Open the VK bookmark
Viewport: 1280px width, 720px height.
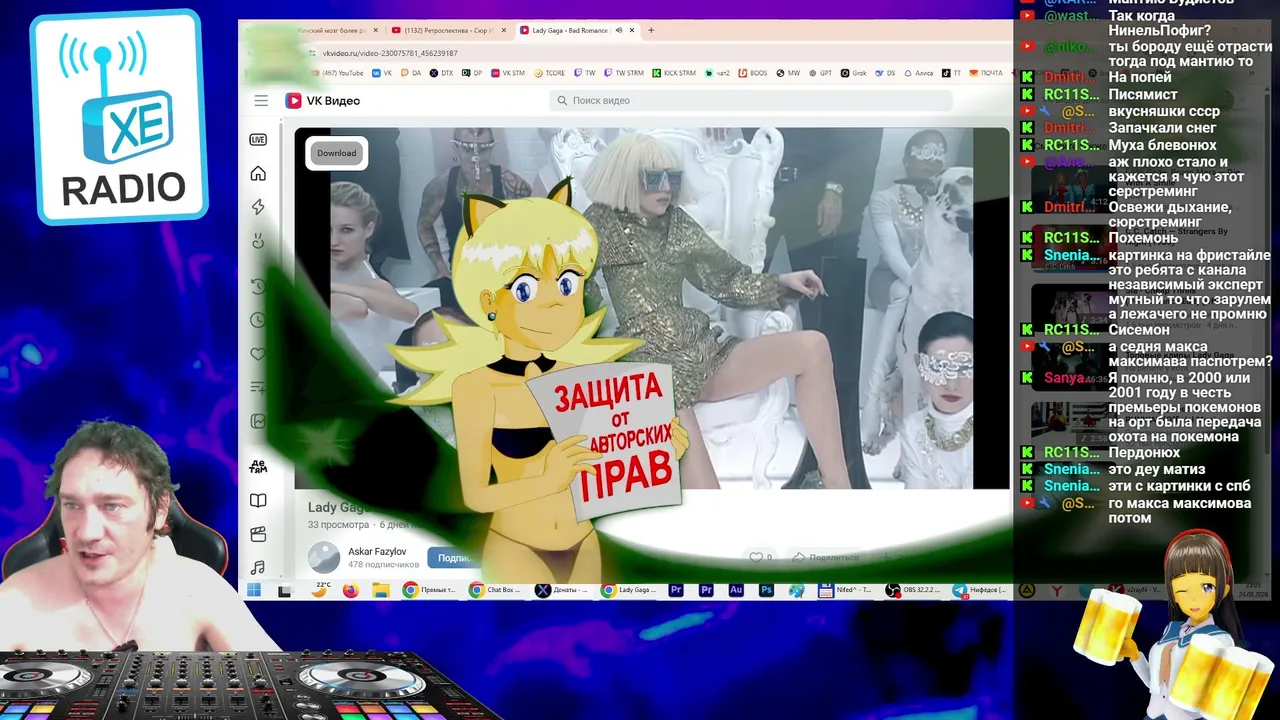click(x=382, y=73)
